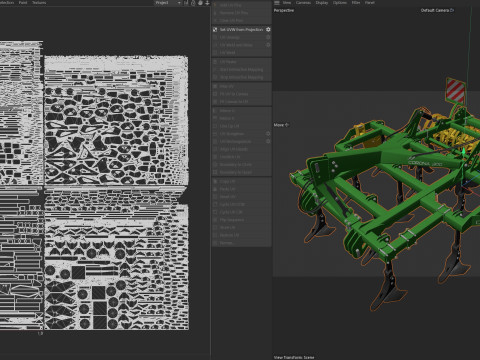
Task: Click Fit UV to Canvas icon
Action: pos(215,94)
